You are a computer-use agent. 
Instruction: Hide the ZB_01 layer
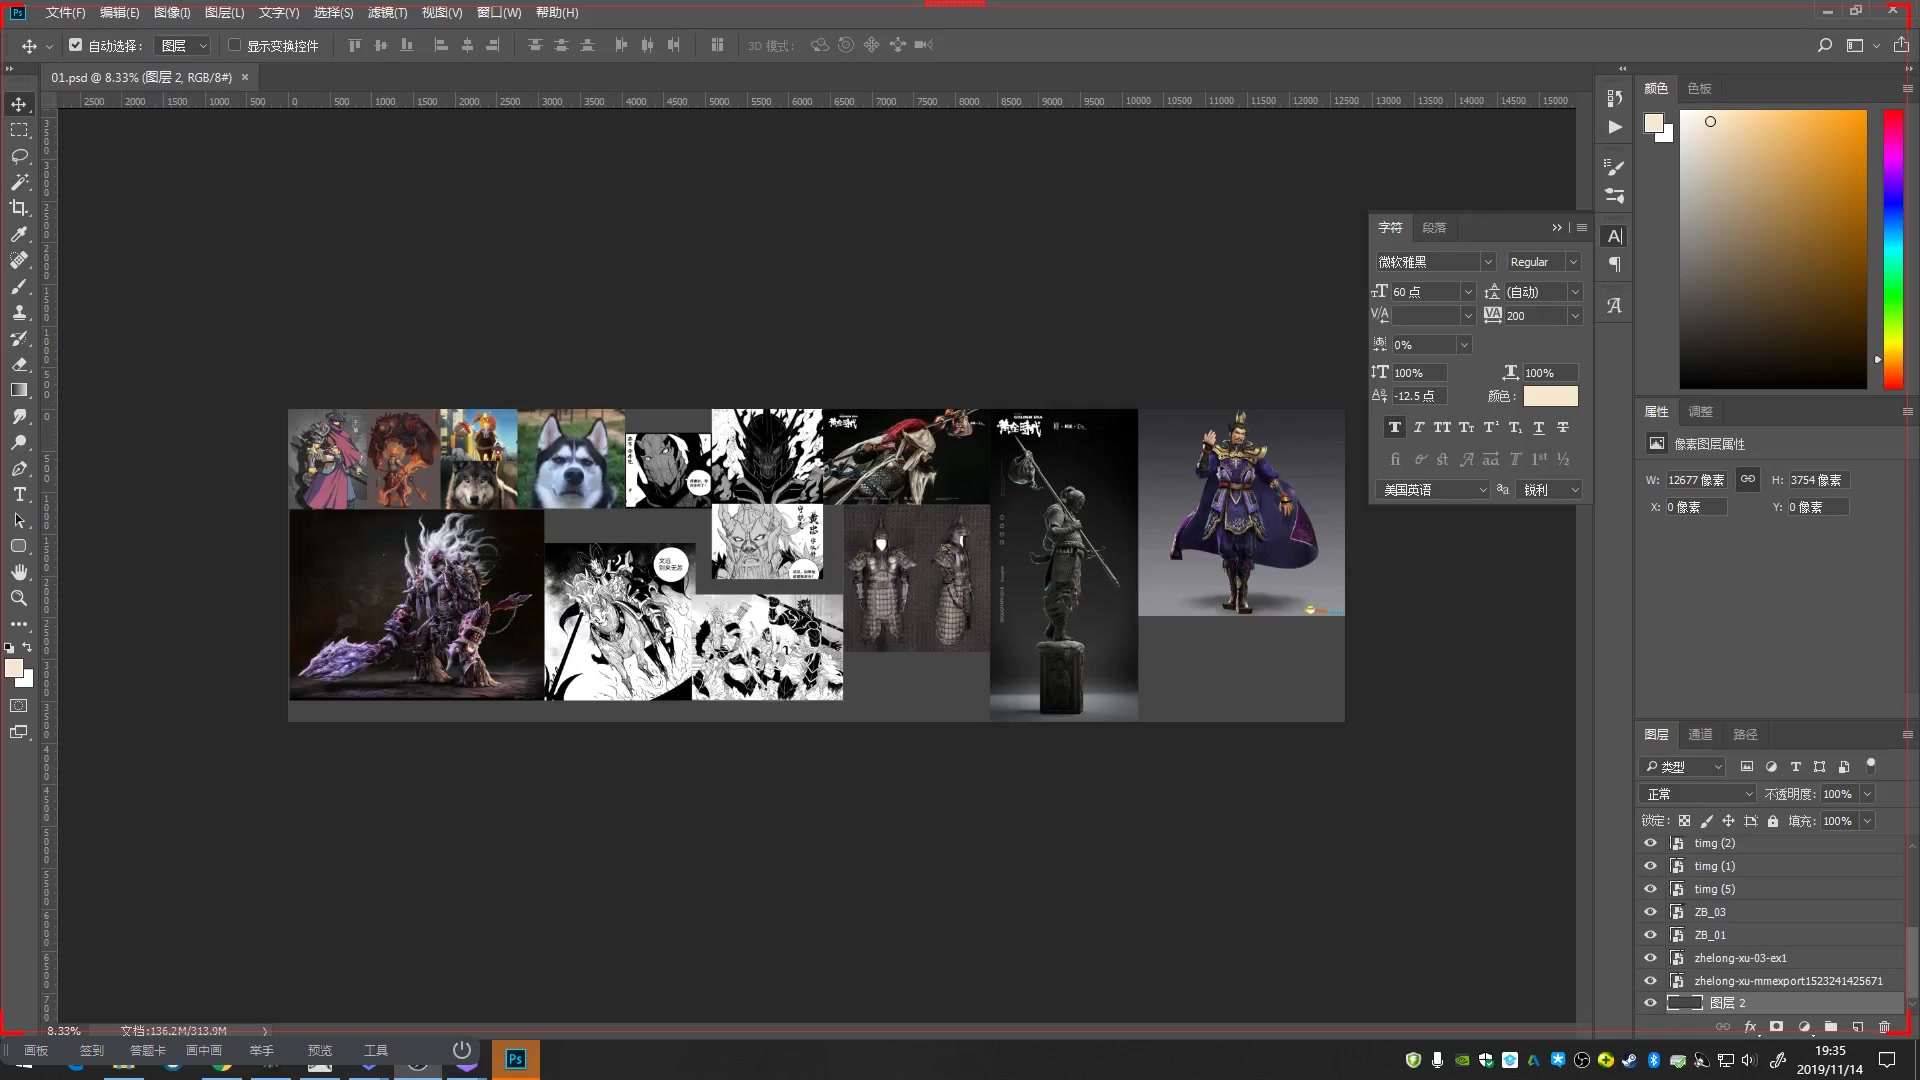[x=1650, y=935]
